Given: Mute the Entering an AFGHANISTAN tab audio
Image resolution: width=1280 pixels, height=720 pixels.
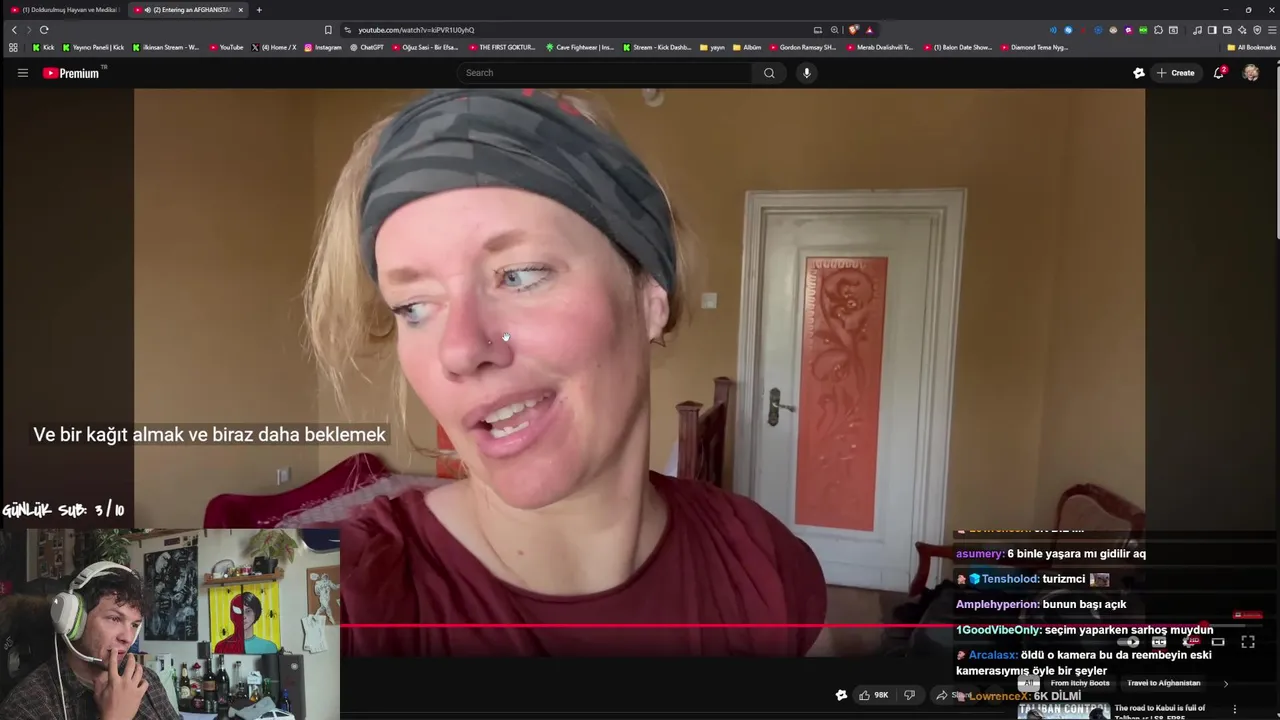Looking at the screenshot, I should pos(148,10).
